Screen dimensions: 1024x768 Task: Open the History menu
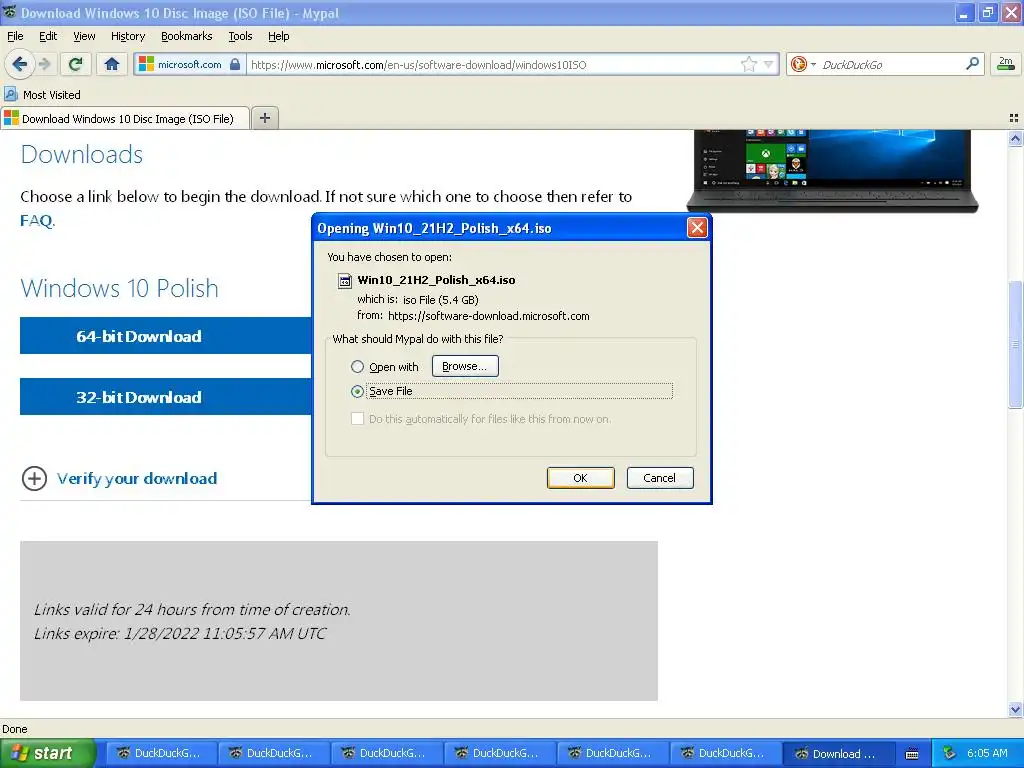[x=128, y=36]
